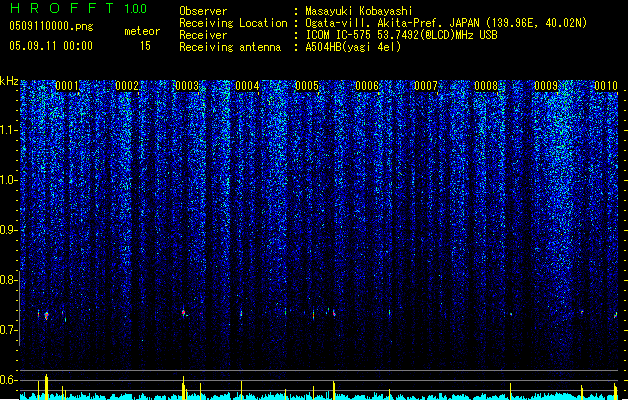This screenshot has height=400, width=629.
Task: Click the 1.0 kHz axis tick label
Action: pyautogui.click(x=8, y=180)
